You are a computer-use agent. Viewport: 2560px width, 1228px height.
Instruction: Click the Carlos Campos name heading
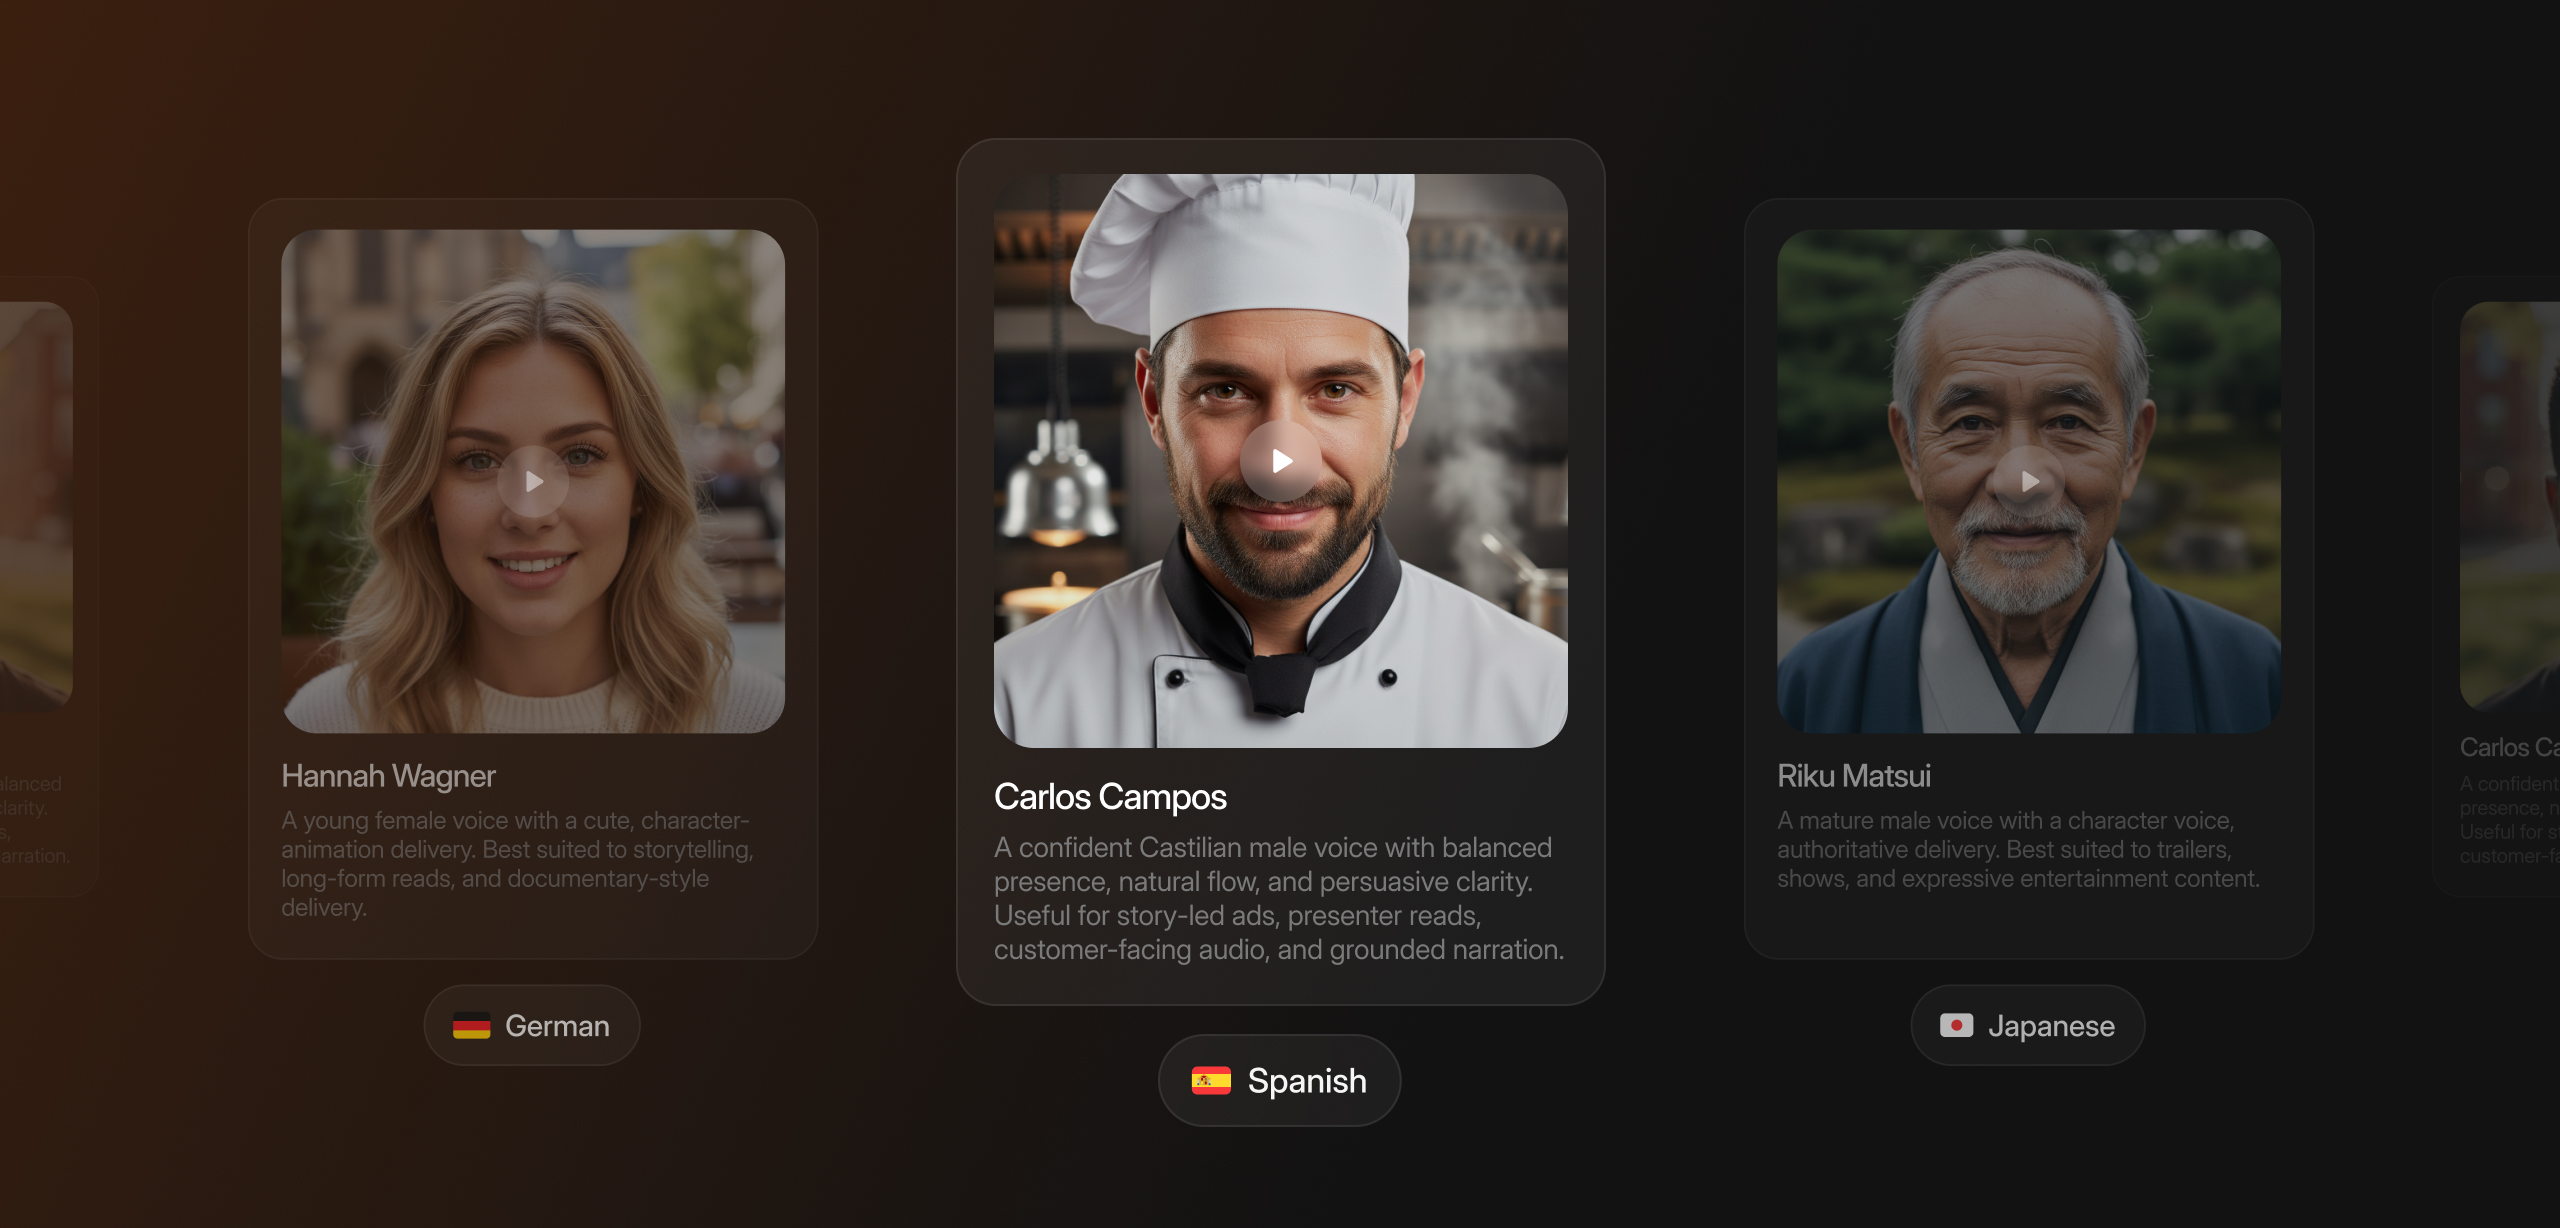click(1110, 797)
